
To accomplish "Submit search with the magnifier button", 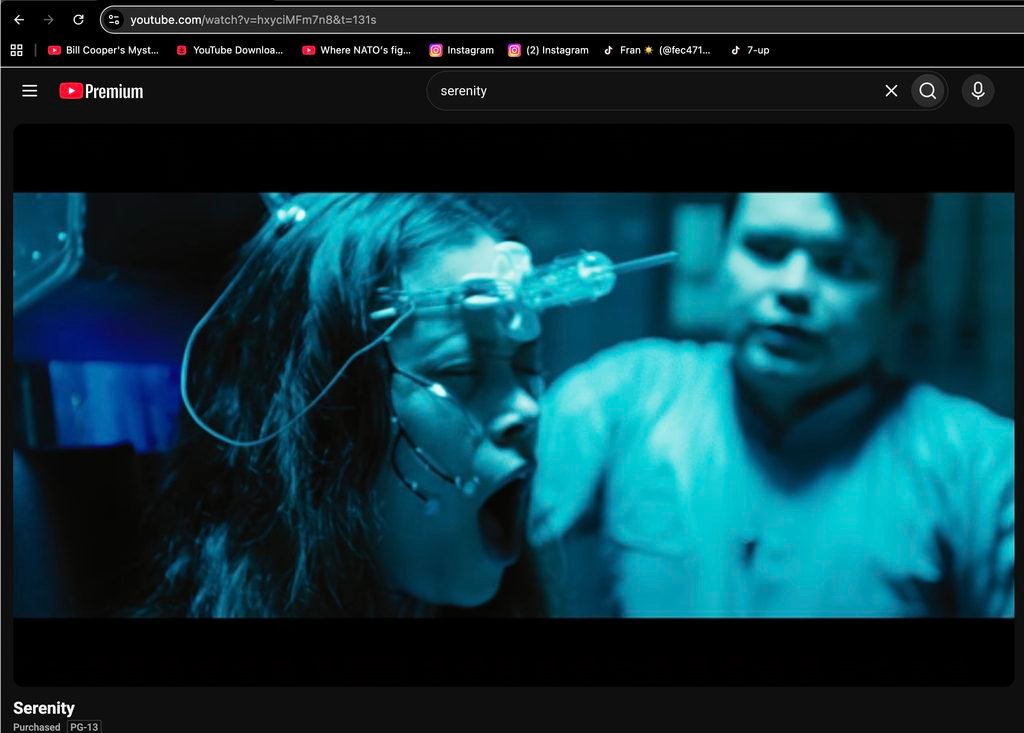I will click(x=927, y=91).
